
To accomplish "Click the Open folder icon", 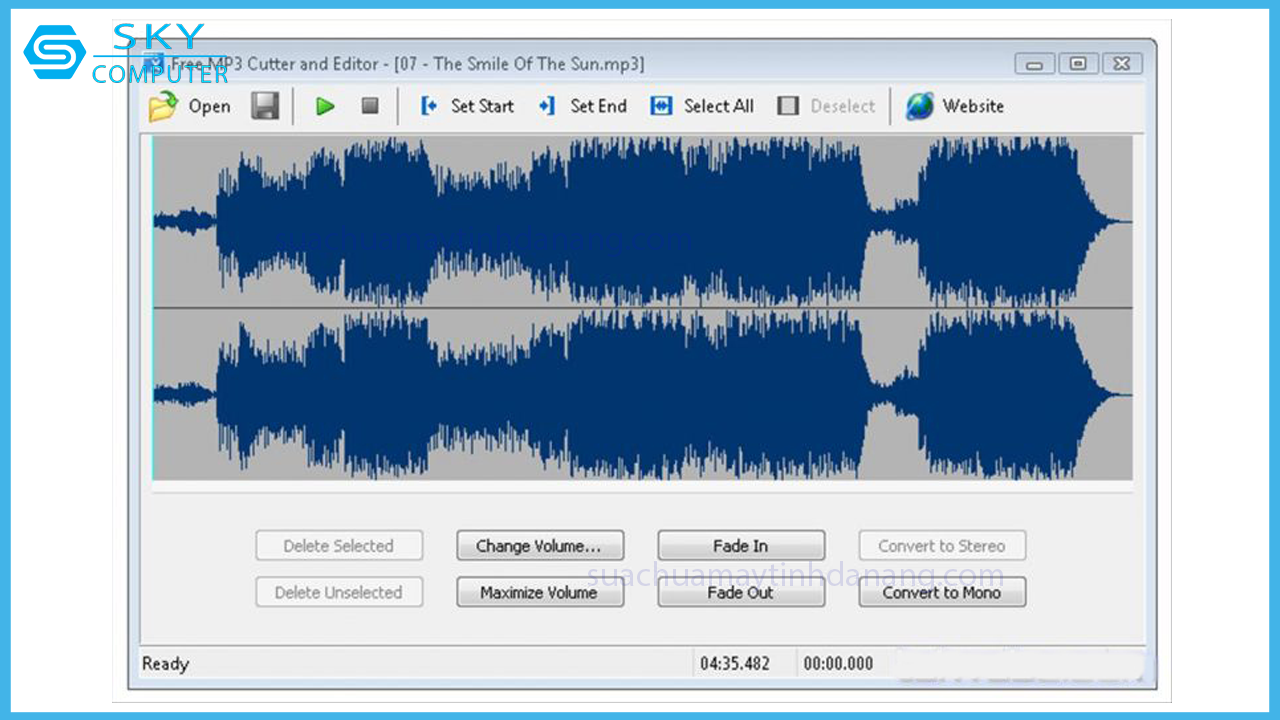I will click(x=163, y=106).
